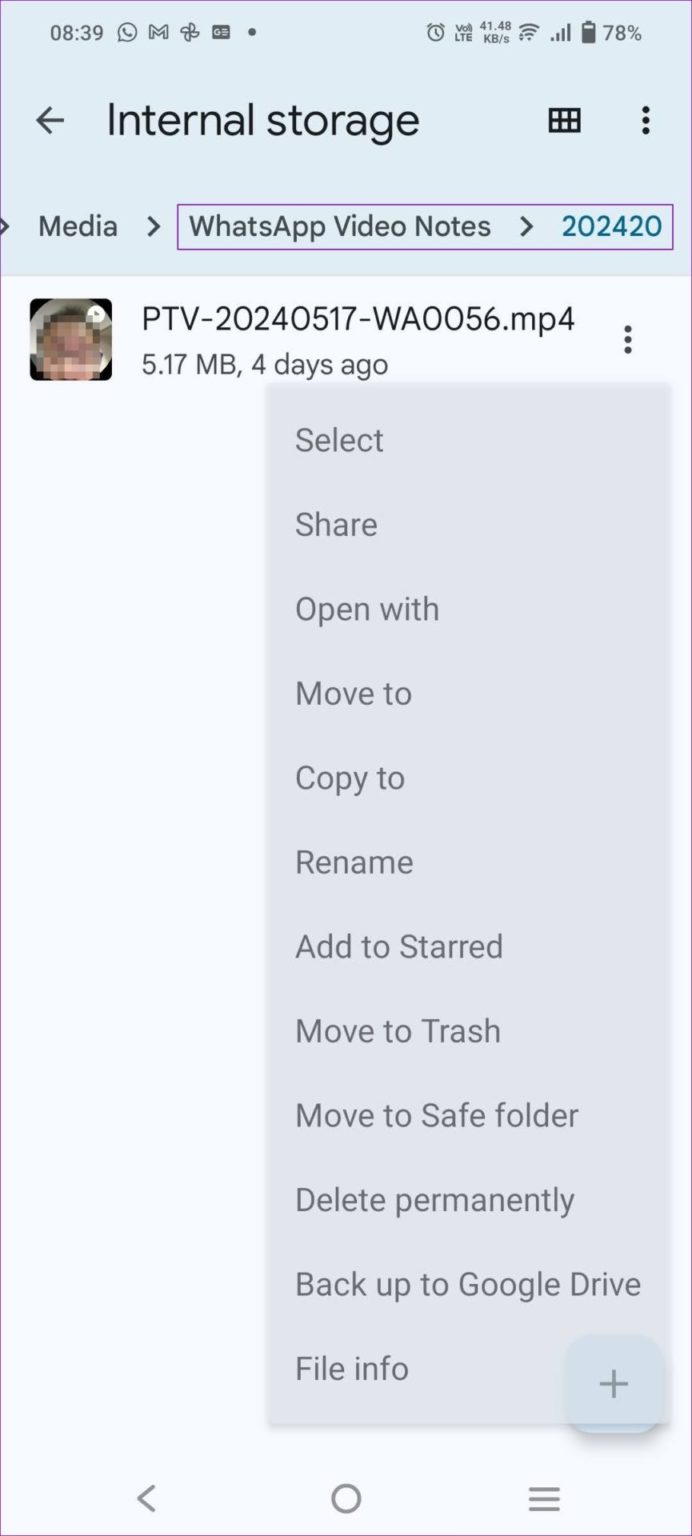The image size is (692, 1536).
Task: Move the file to Trash
Action: tap(397, 1030)
